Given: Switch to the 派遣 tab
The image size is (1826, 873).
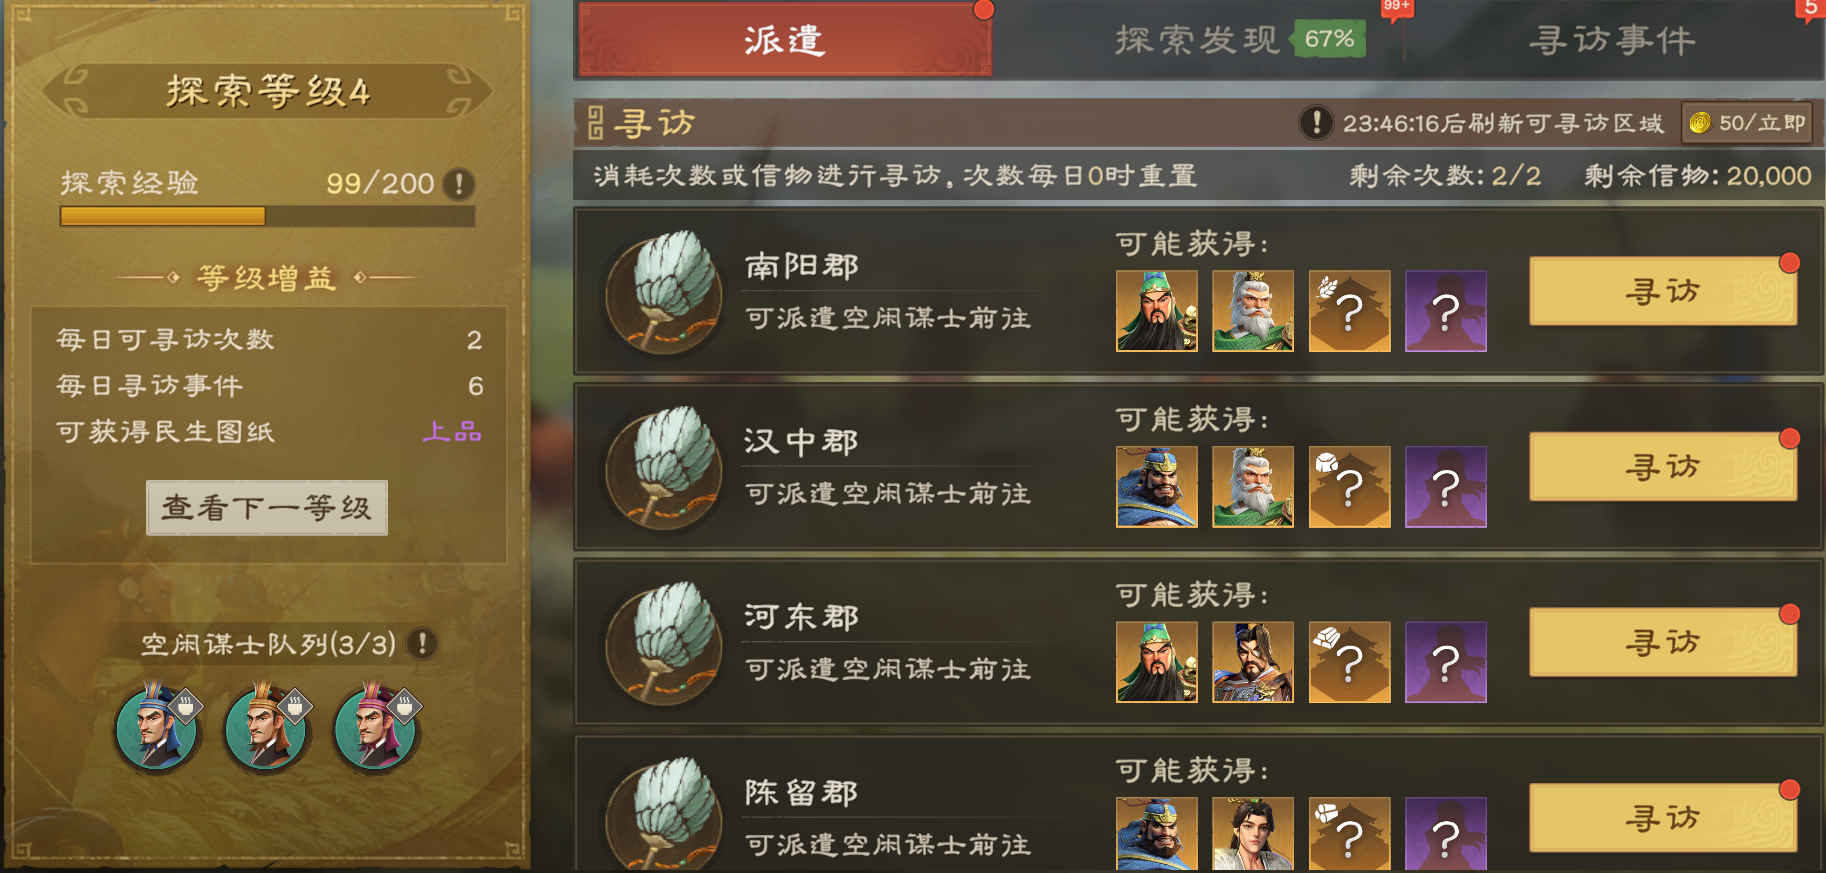Looking at the screenshot, I should (x=785, y=40).
